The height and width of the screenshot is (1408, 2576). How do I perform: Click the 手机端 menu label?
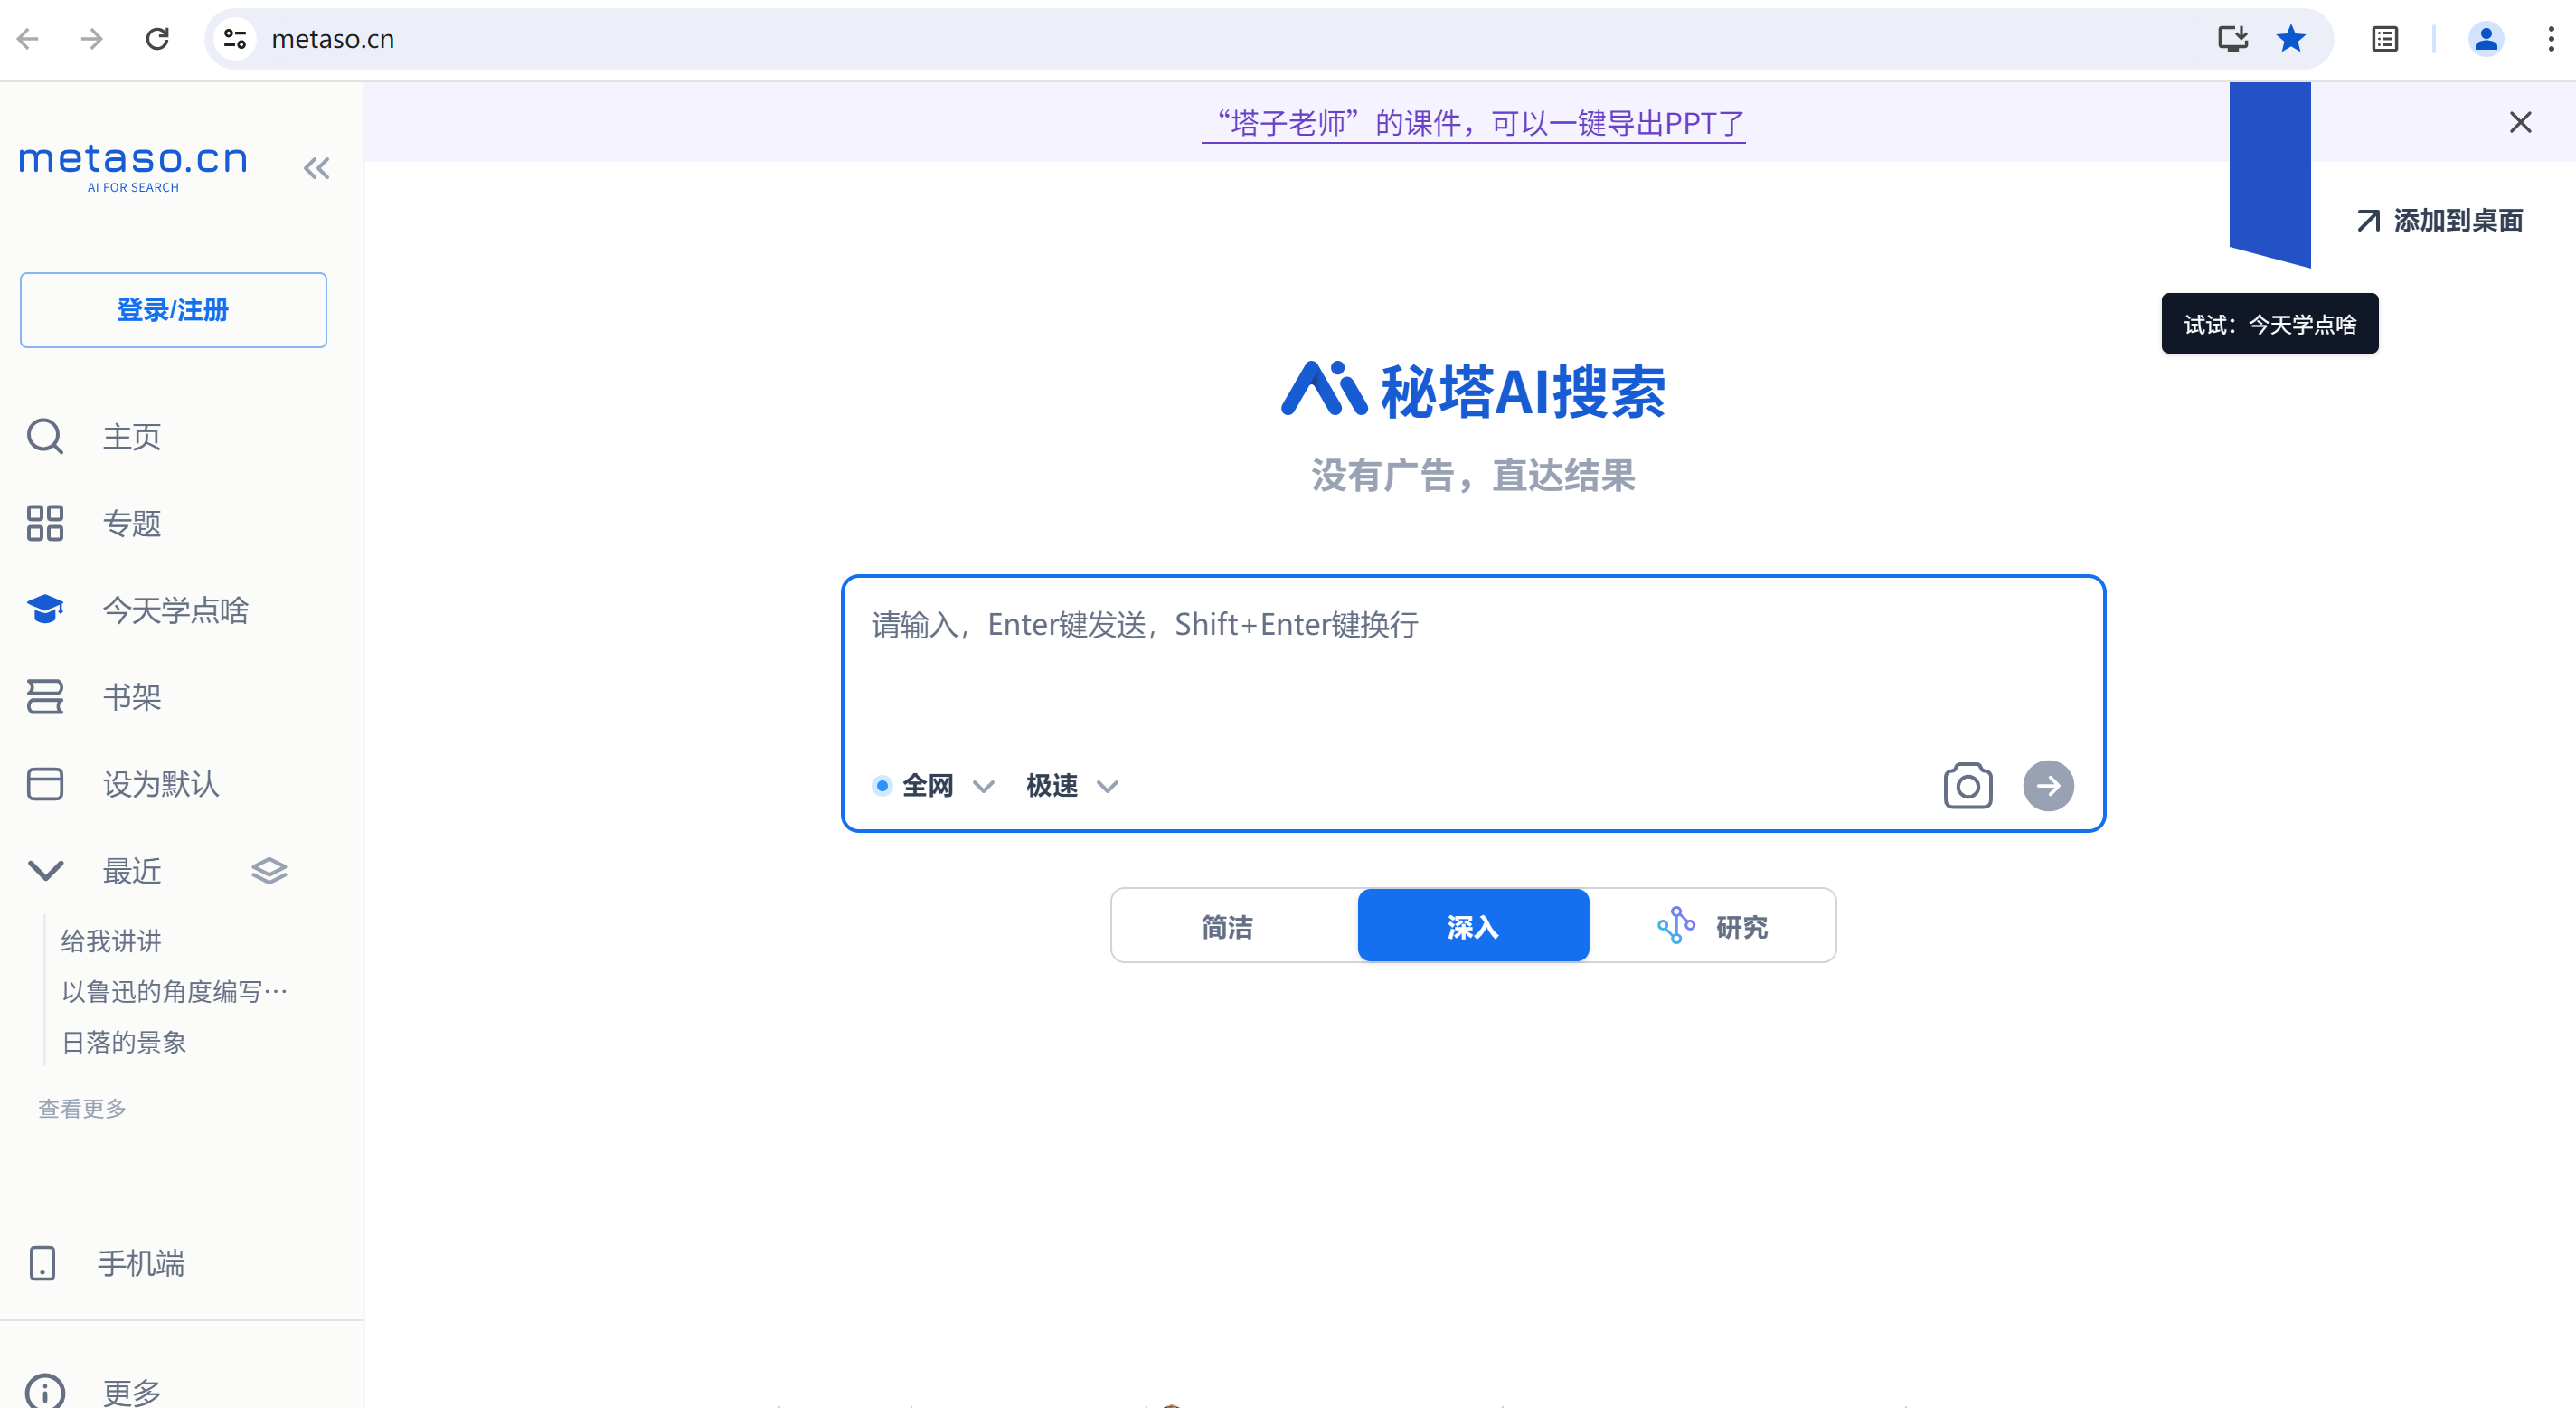click(x=141, y=1263)
